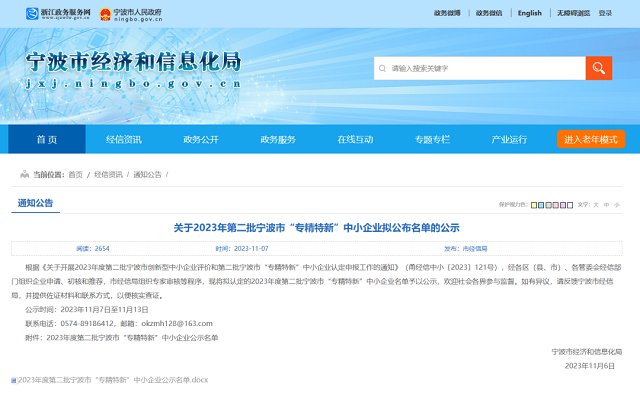Select the blue eye-protection color swatch
Screen dimensions: 640x400
541,205
